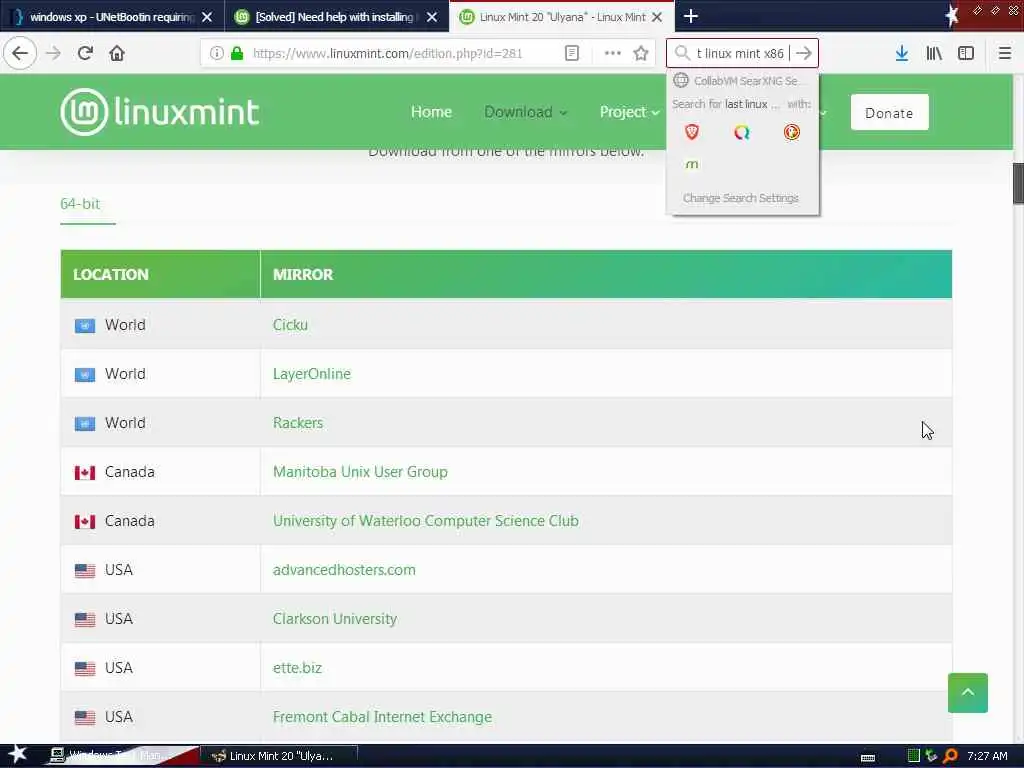Click the search magnifier icon in search box
Screen dimensions: 1024x768
[x=682, y=53]
